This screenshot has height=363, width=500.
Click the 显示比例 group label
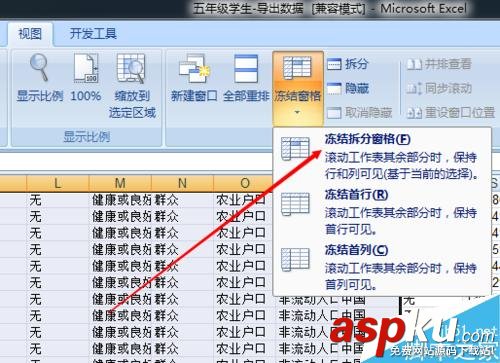coord(87,137)
